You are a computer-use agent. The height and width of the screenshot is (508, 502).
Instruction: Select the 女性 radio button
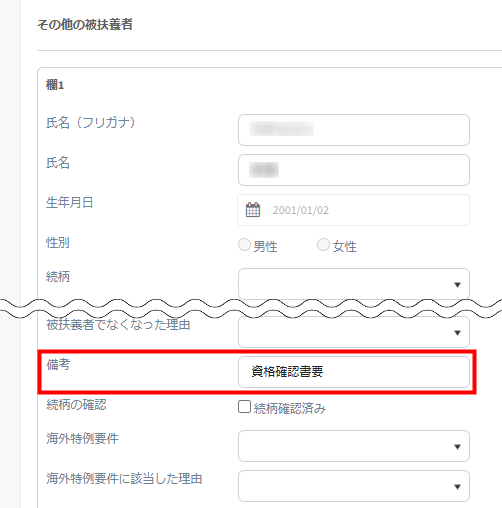click(x=323, y=244)
